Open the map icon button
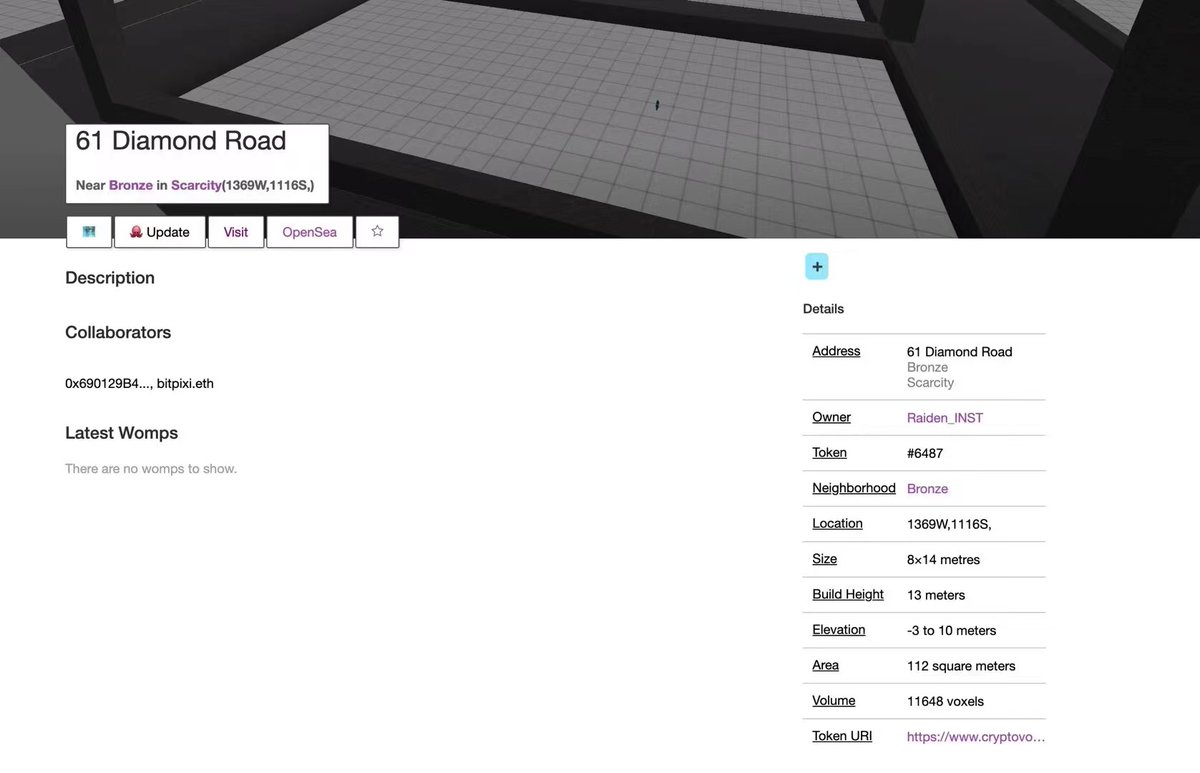The width and height of the screenshot is (1200, 773). pyautogui.click(x=89, y=232)
